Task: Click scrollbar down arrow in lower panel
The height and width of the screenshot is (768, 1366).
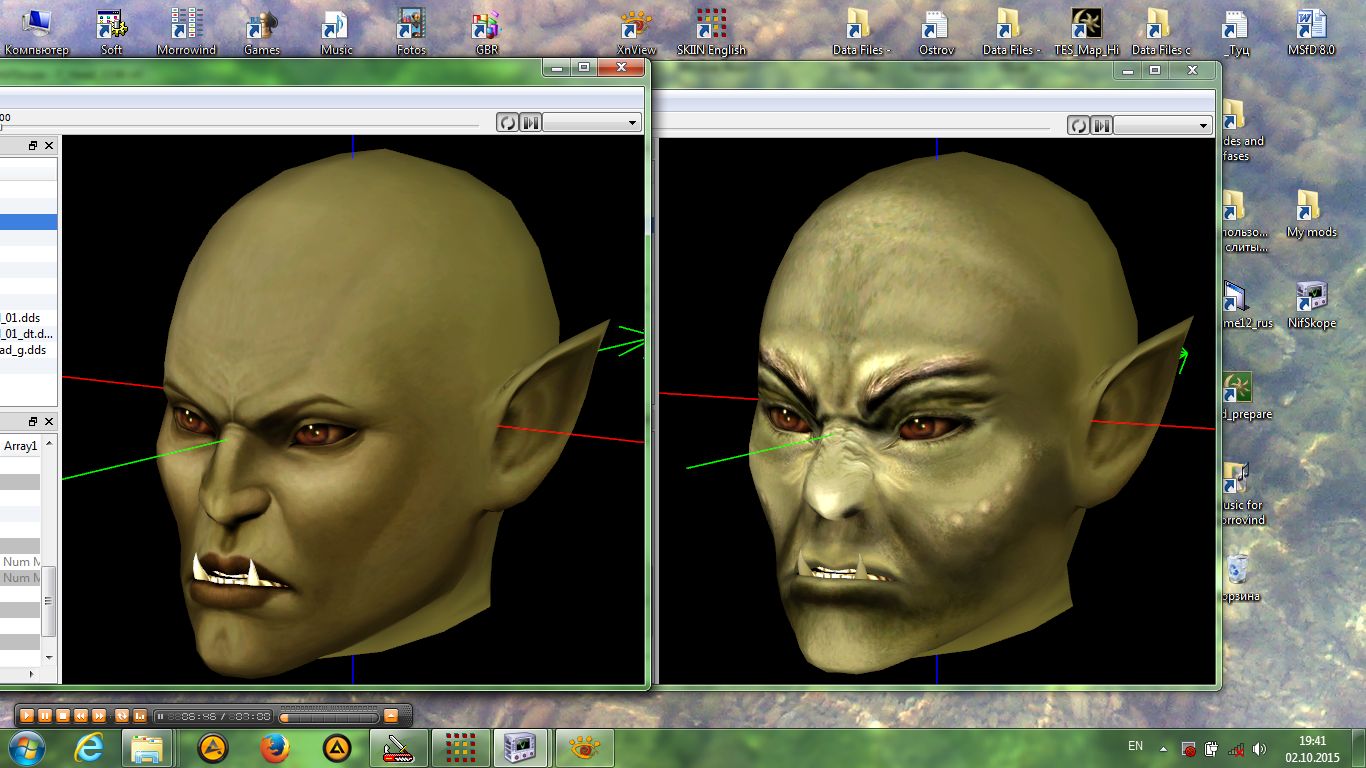Action: click(x=50, y=657)
